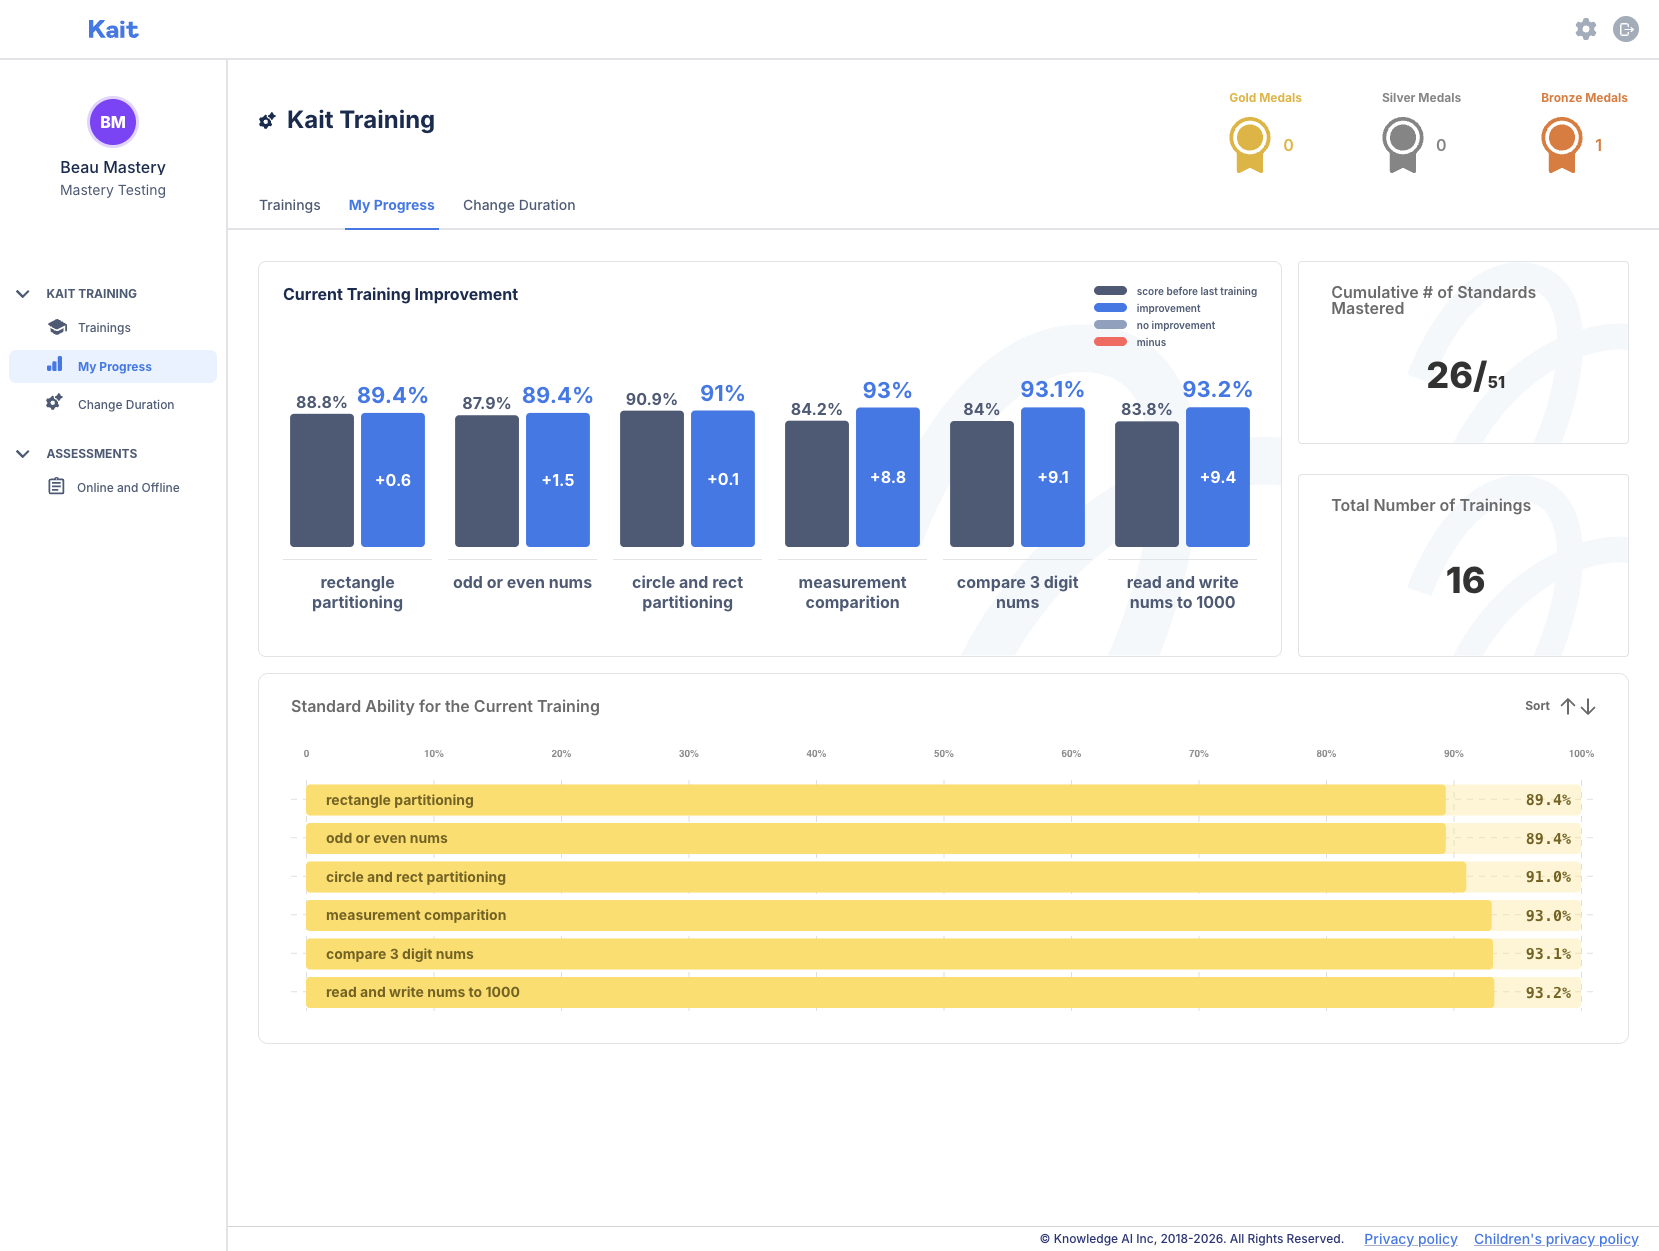The width and height of the screenshot is (1659, 1251).
Task: Click the compare 3 digit nums ability bar
Action: [899, 954]
